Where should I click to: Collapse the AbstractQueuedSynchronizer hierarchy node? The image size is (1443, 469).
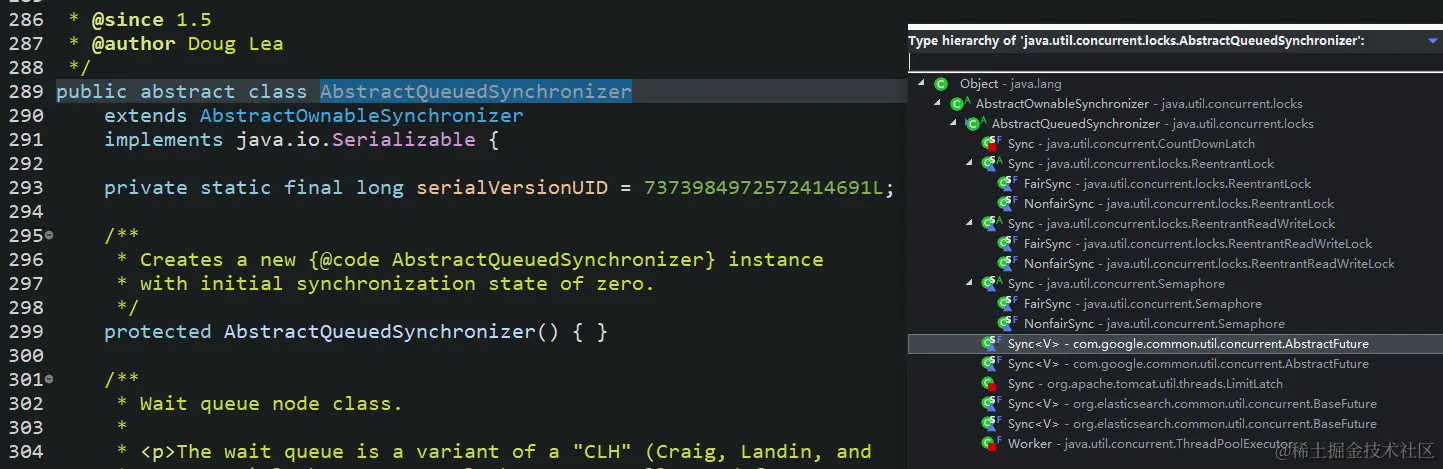tap(954, 124)
